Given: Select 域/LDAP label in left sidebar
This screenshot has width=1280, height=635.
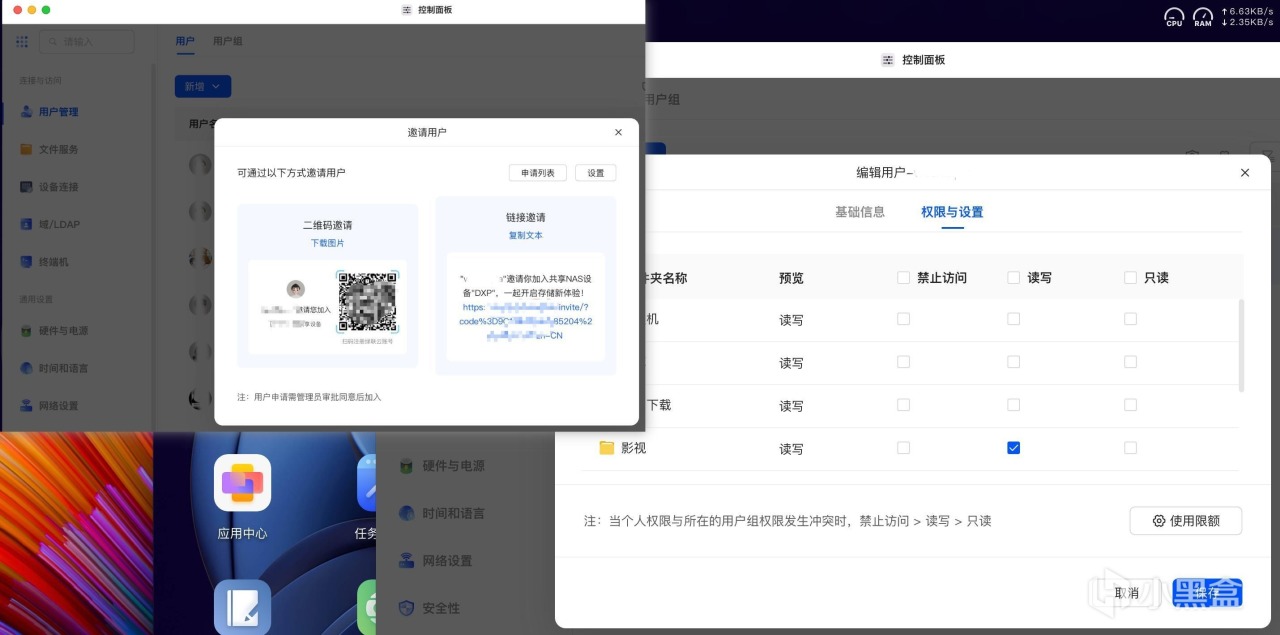Looking at the screenshot, I should click(59, 224).
